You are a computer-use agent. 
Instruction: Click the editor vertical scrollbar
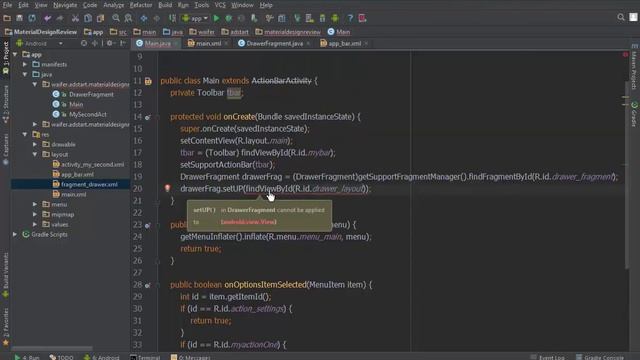(x=627, y=175)
